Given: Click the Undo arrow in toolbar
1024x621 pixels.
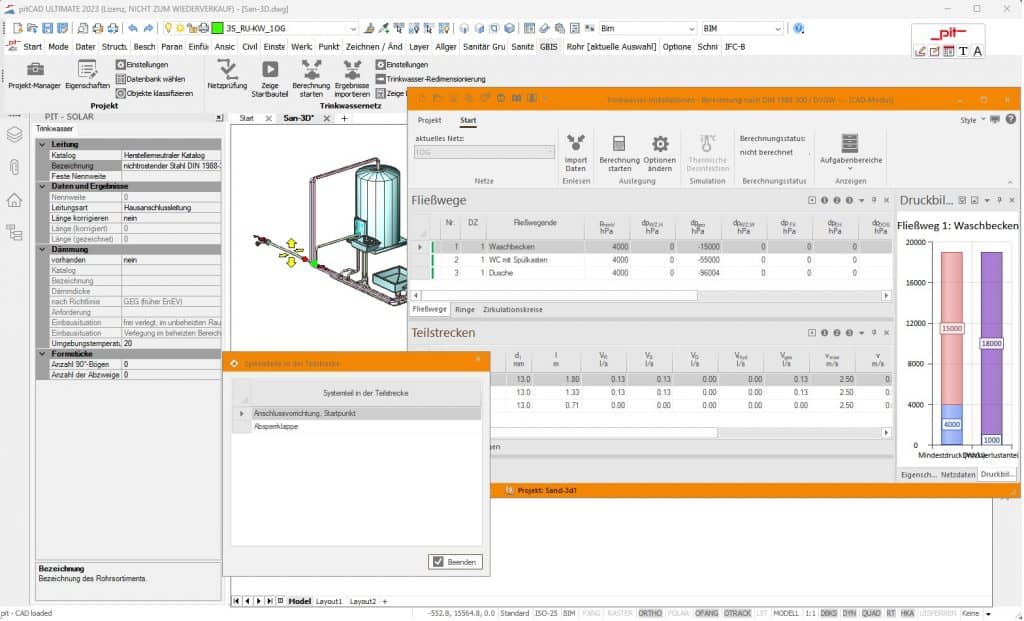Looking at the screenshot, I should tap(133, 28).
